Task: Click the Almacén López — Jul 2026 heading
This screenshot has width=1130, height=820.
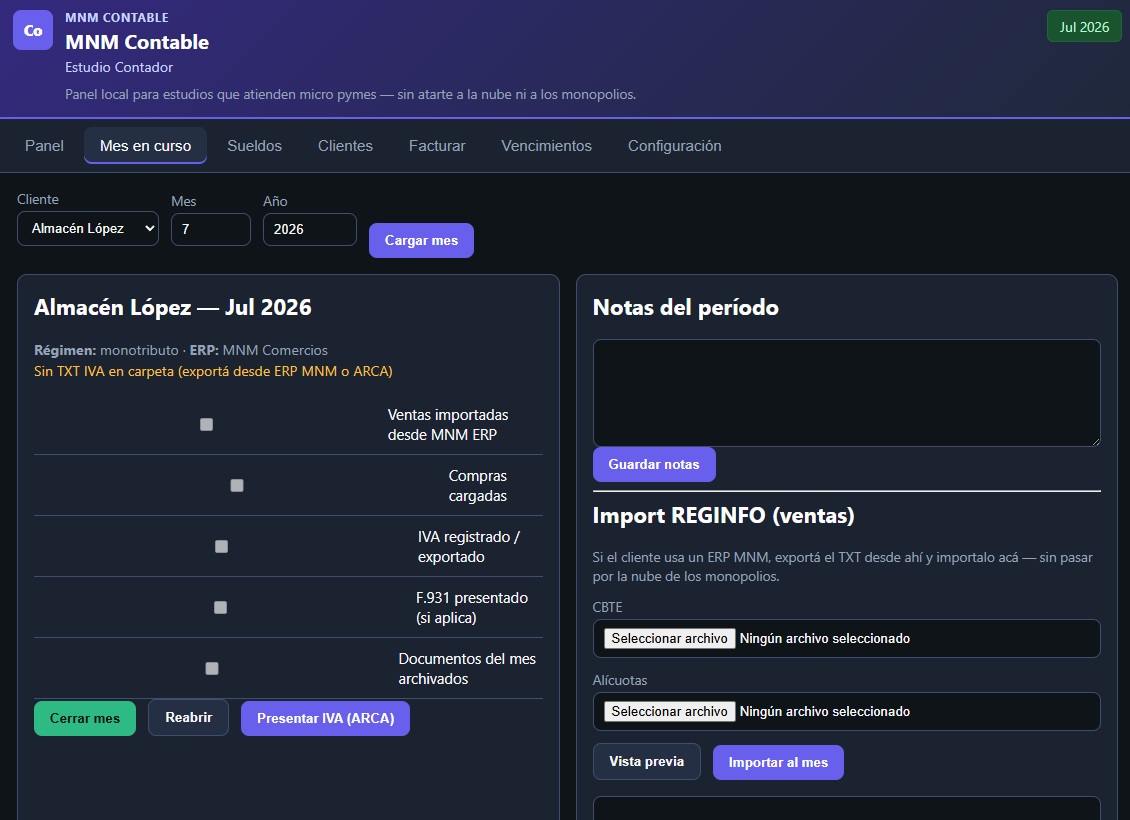Action: point(173,308)
